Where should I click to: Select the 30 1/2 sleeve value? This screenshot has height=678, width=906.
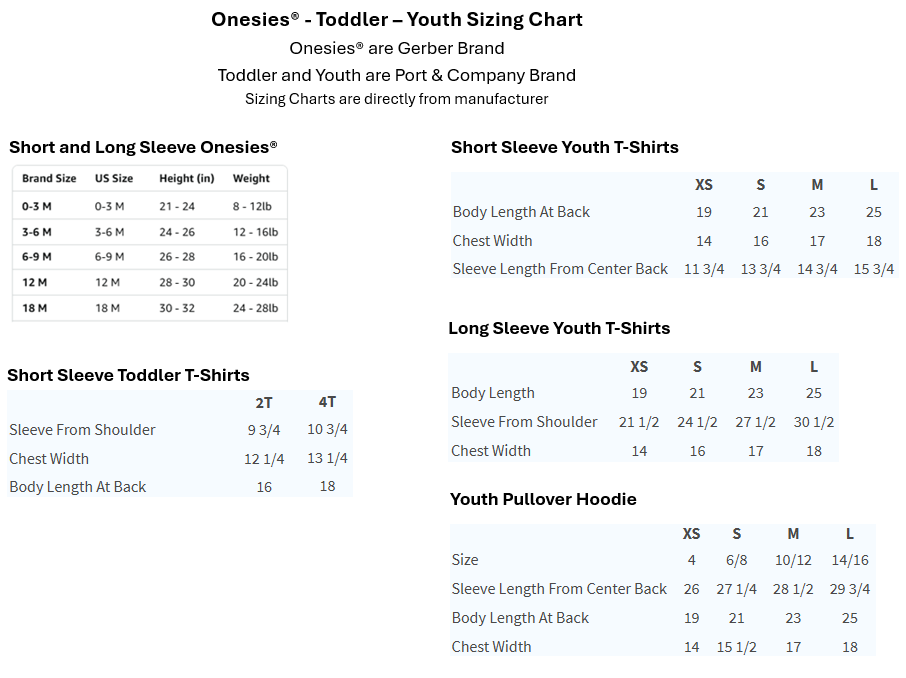coord(813,422)
